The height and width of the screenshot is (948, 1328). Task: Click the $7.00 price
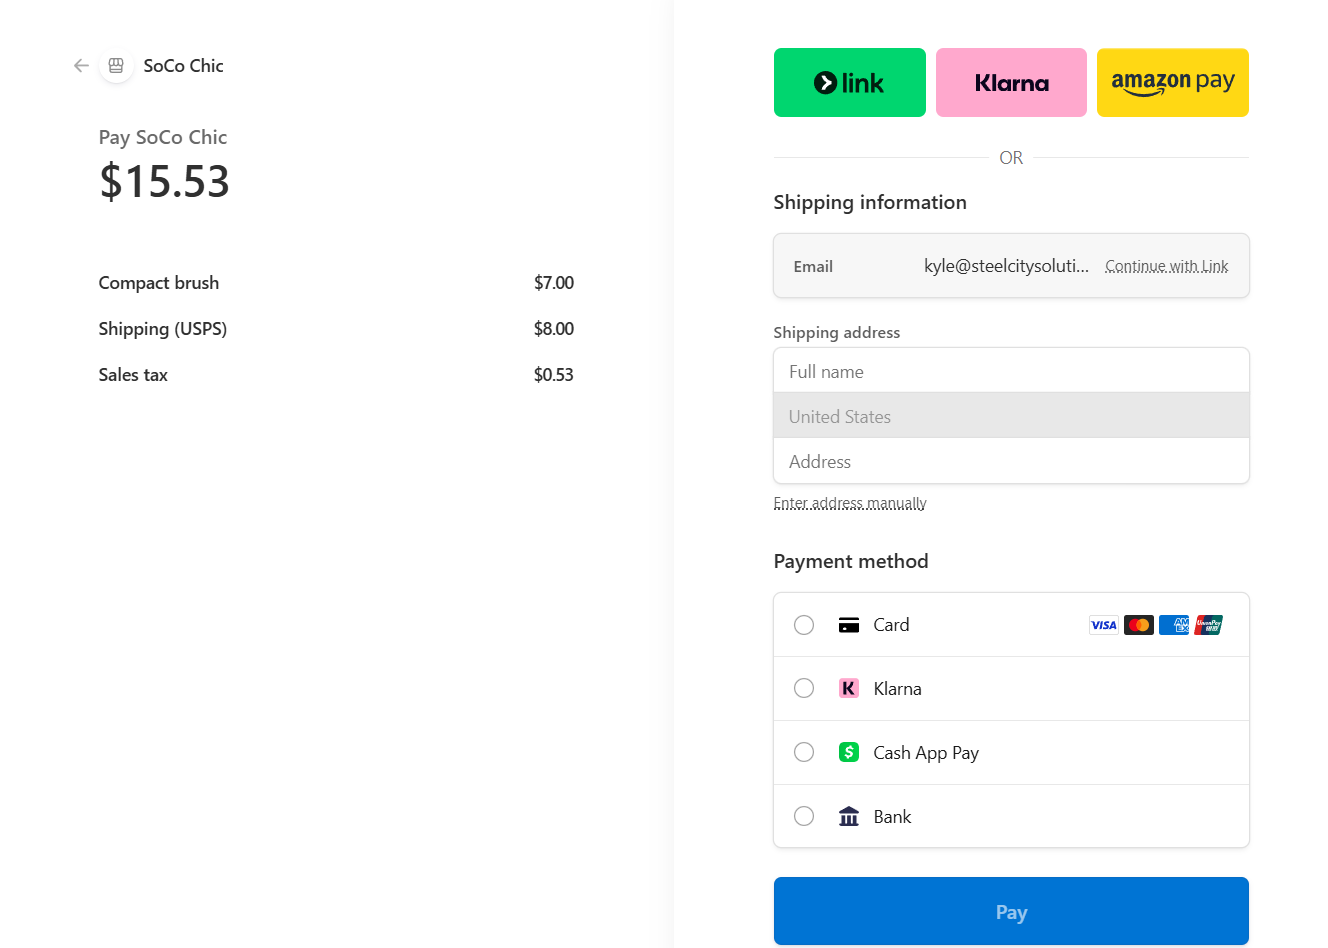(x=554, y=283)
